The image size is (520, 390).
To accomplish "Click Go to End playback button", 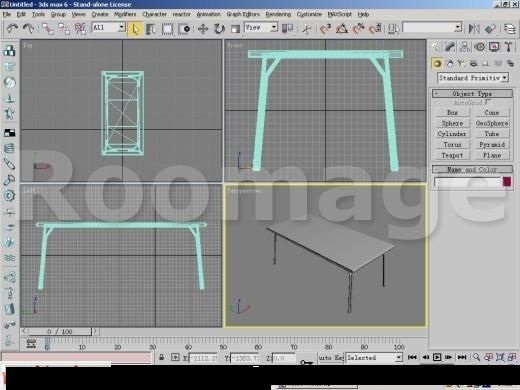I will tap(462, 357).
